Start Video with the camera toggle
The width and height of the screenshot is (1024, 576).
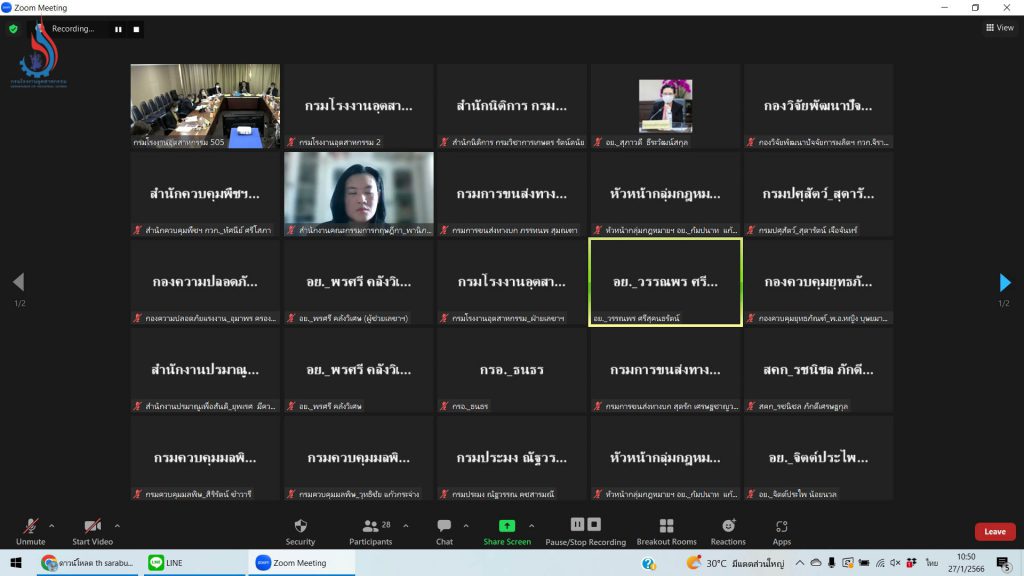(92, 526)
